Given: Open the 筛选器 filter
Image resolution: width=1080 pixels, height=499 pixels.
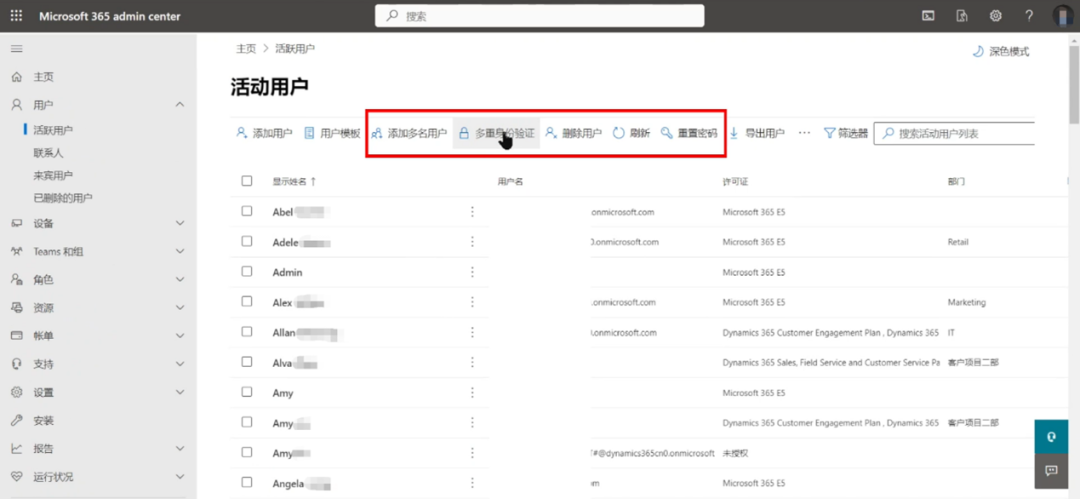Looking at the screenshot, I should (x=846, y=133).
